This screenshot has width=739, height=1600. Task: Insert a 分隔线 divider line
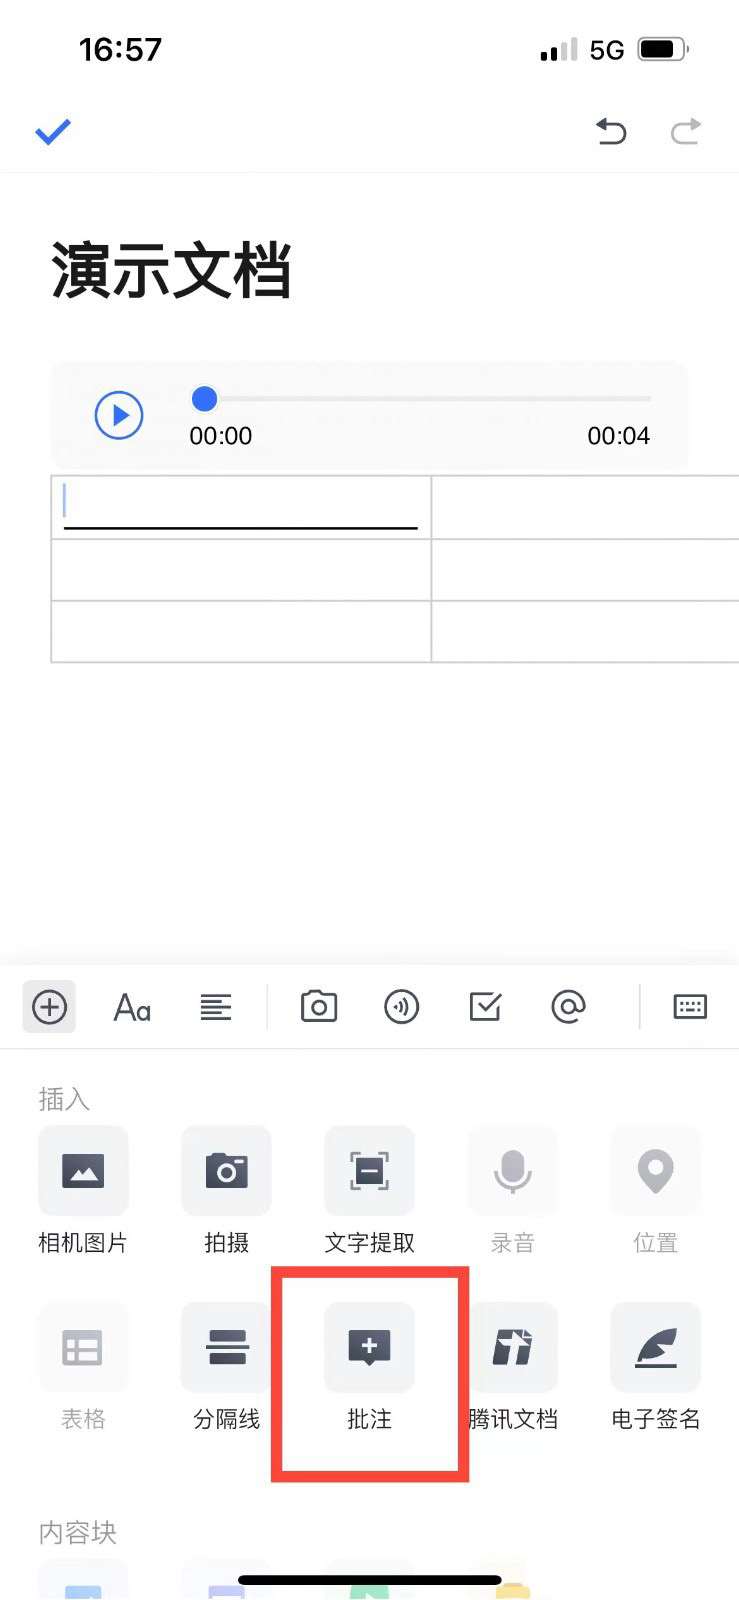226,1347
